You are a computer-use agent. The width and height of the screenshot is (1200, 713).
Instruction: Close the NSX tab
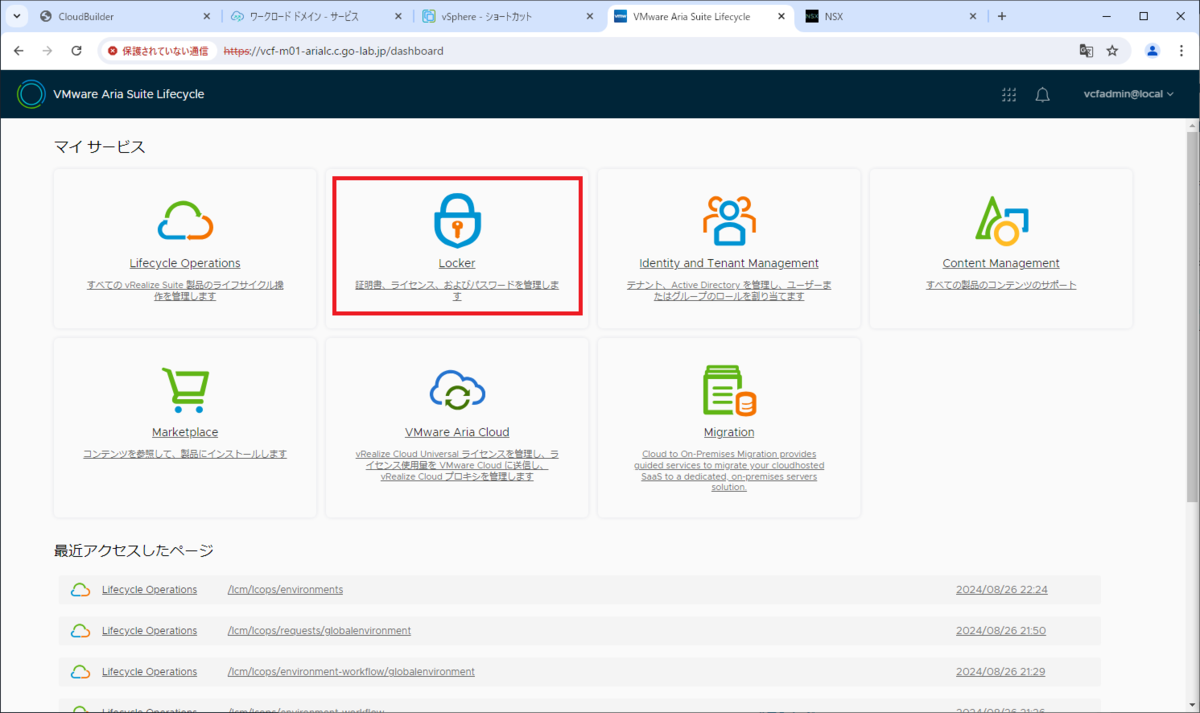click(x=973, y=17)
